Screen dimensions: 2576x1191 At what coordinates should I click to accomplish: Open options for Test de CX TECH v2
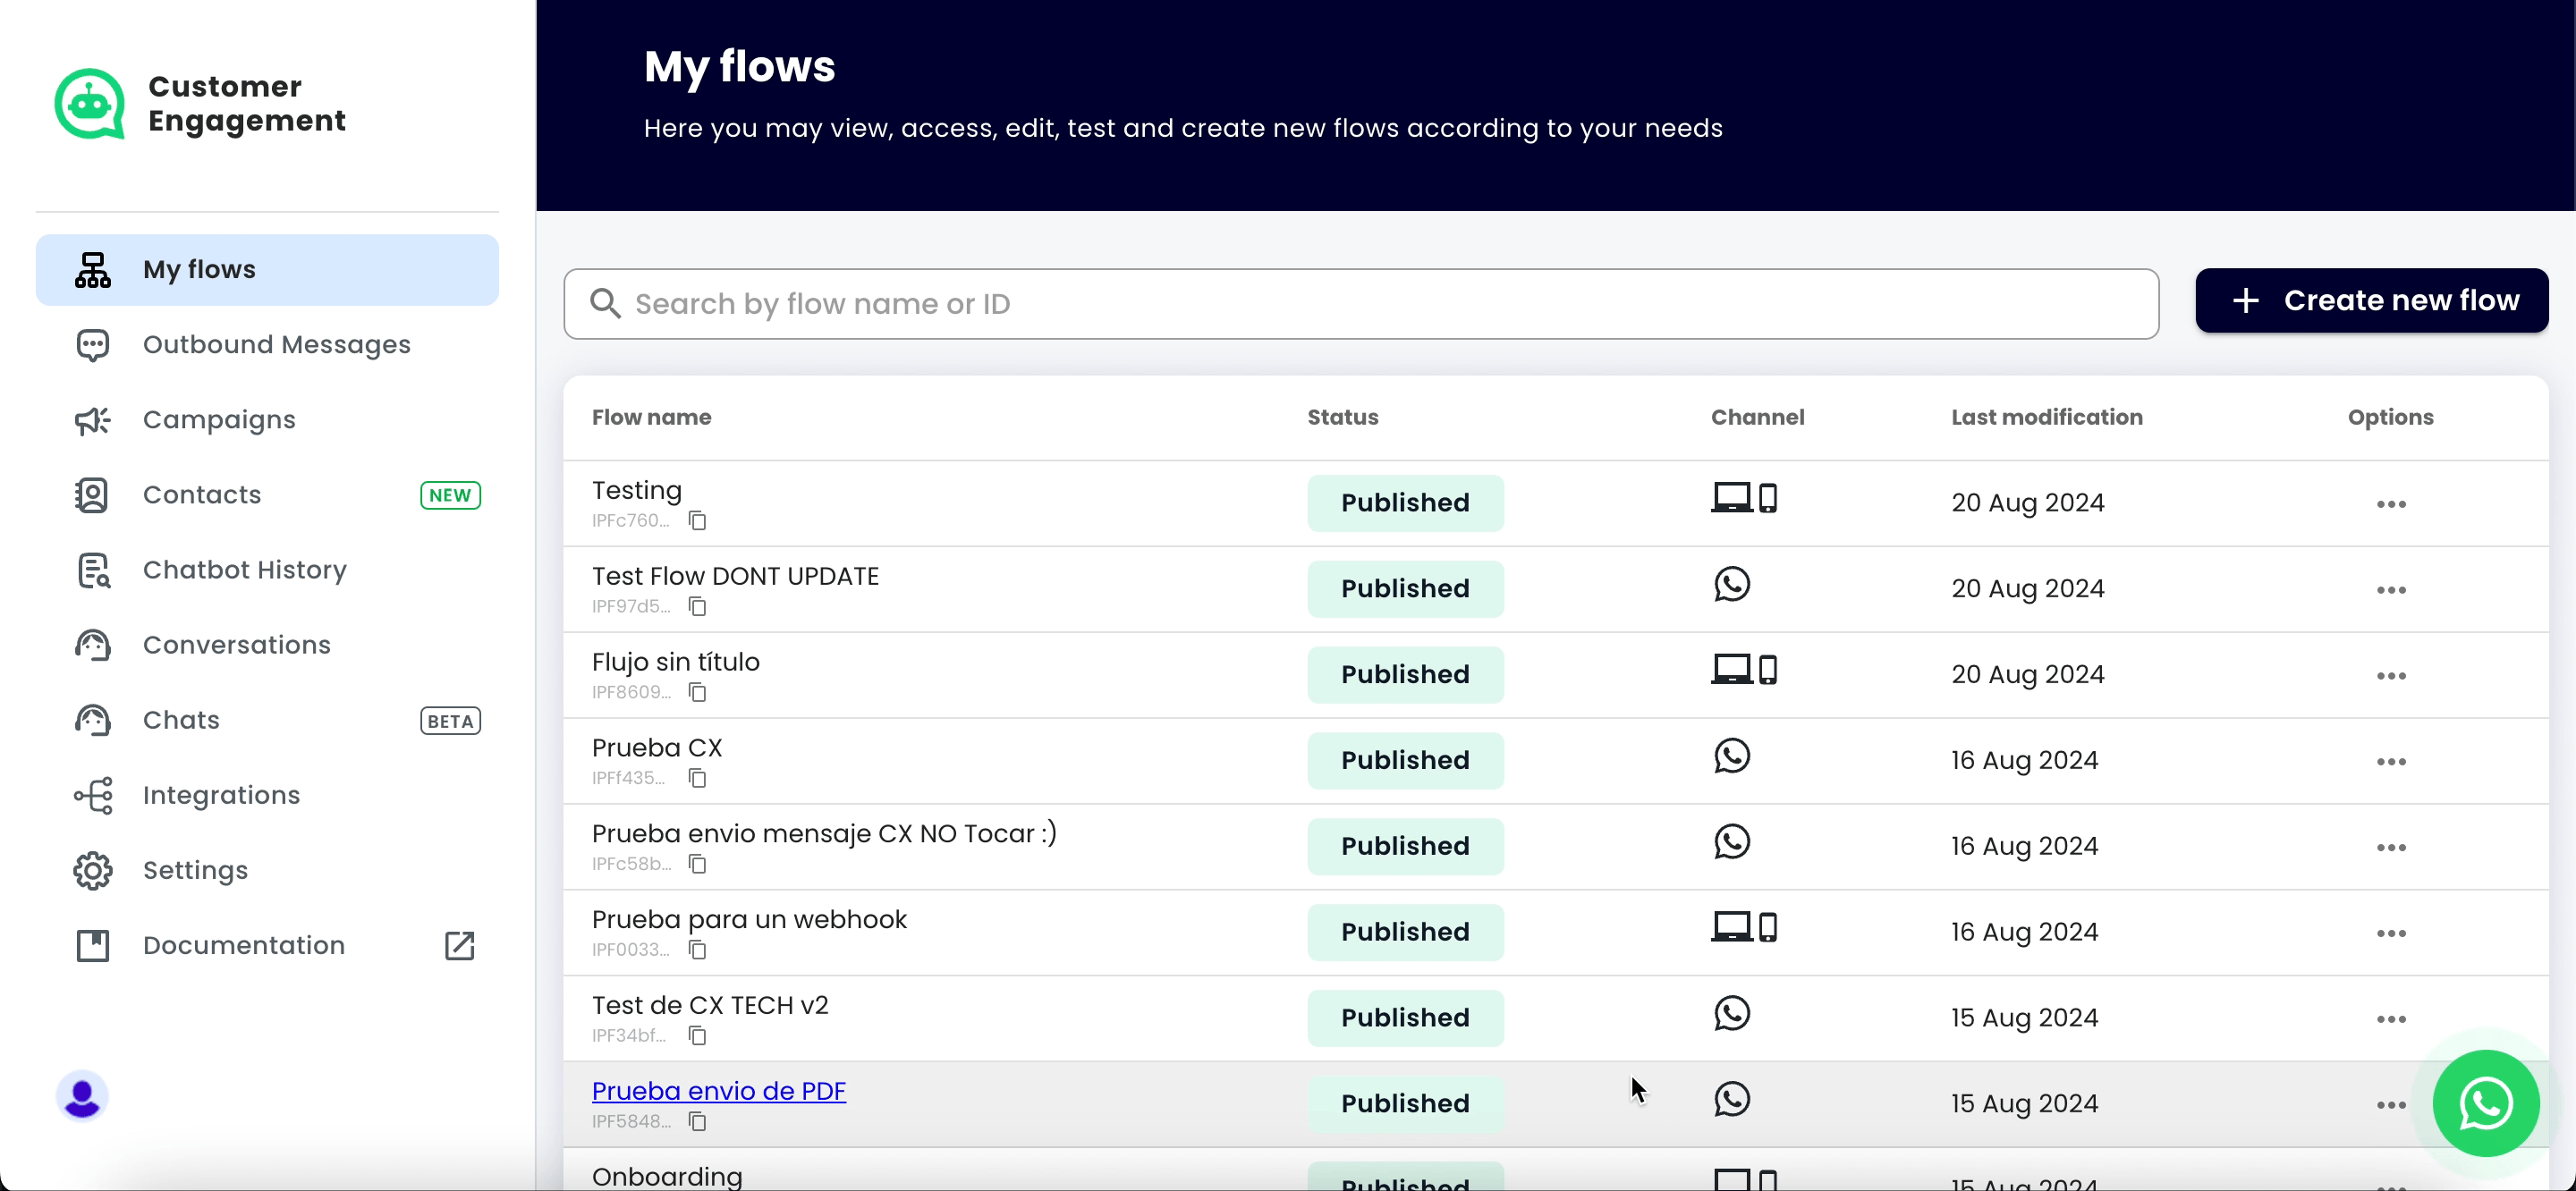2392,1017
